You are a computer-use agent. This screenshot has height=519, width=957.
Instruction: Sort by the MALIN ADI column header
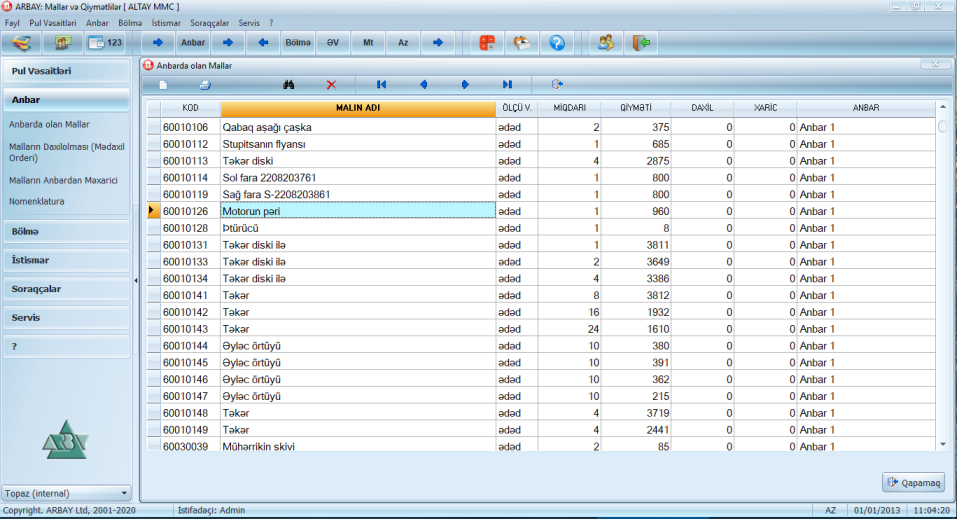click(x=358, y=108)
